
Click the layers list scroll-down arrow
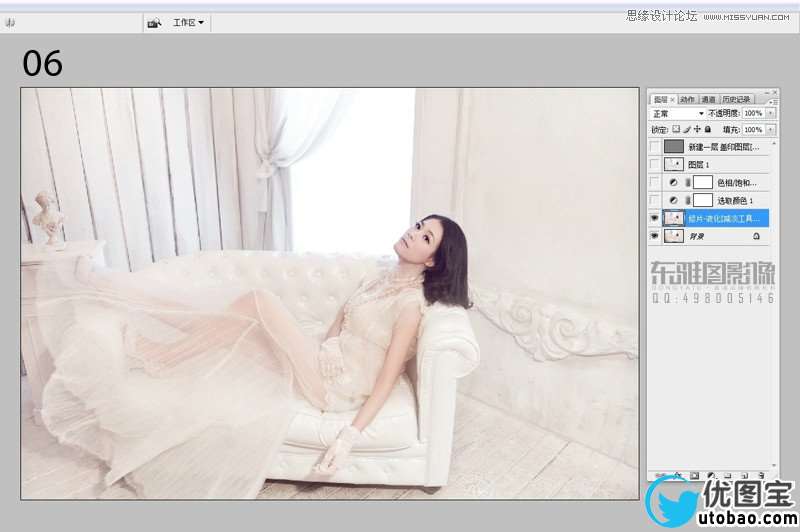[774, 465]
